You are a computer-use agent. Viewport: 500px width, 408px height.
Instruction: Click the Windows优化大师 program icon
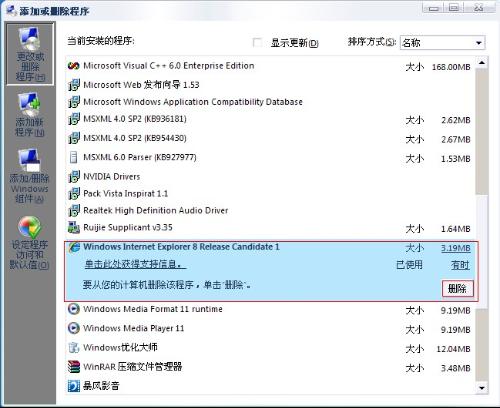[x=74, y=348]
